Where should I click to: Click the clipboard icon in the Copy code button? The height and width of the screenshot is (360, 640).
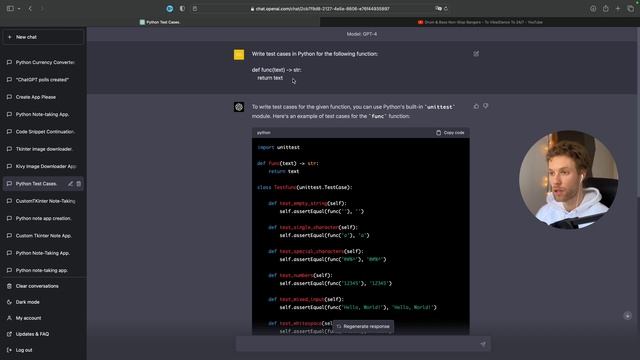point(438,133)
